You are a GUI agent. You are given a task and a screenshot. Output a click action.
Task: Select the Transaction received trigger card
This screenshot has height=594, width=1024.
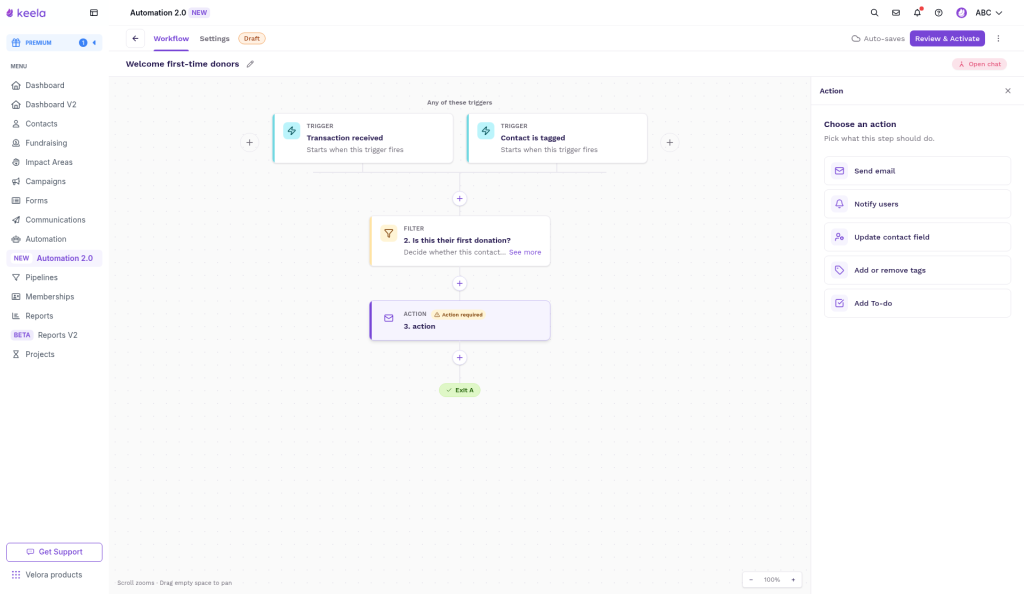point(363,138)
